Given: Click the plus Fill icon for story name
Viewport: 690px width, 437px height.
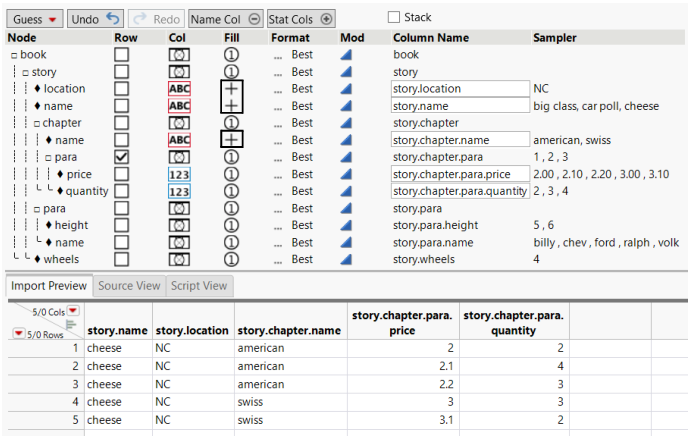Looking at the screenshot, I should click(232, 106).
